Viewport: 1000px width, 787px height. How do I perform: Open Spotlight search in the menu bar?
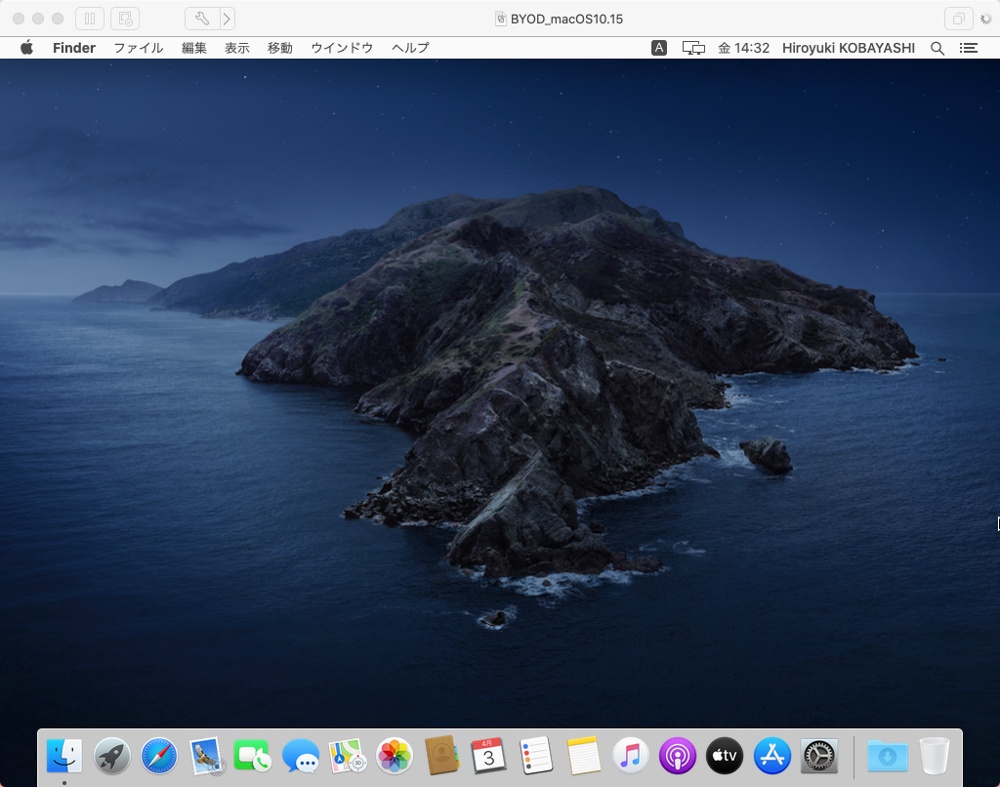937,47
